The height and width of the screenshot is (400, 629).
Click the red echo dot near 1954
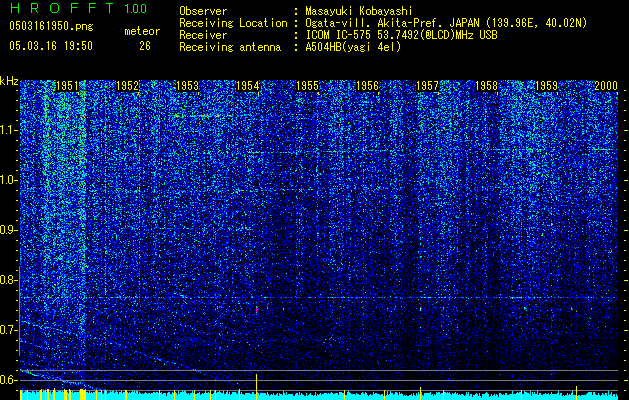click(256, 310)
